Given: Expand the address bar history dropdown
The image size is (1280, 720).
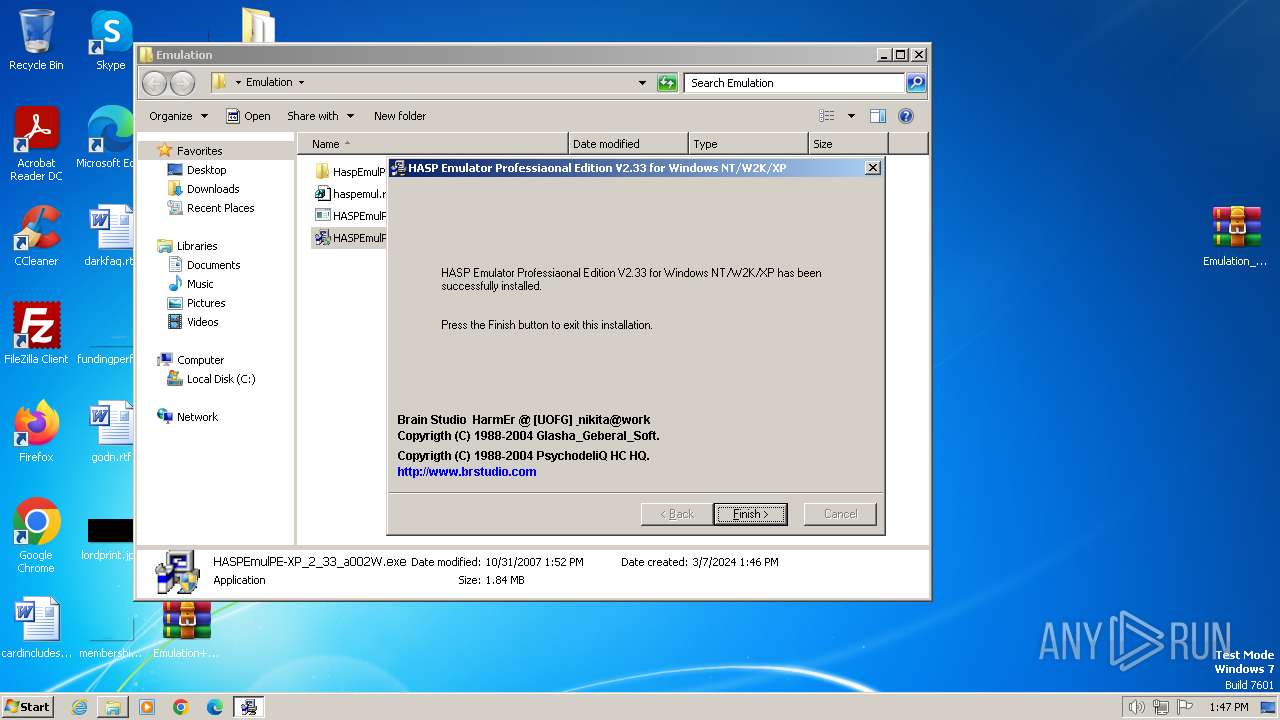Looking at the screenshot, I should 642,83.
